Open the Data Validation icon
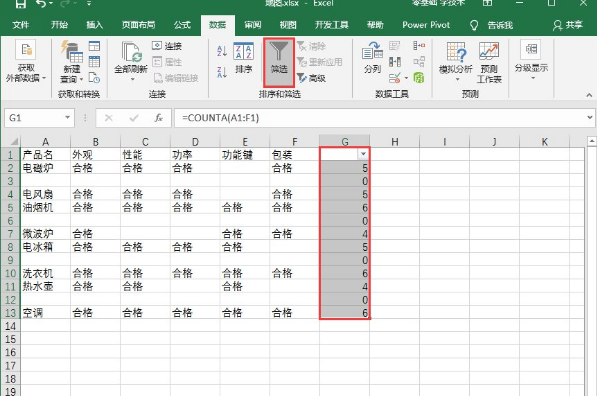The image size is (597, 396). click(394, 78)
